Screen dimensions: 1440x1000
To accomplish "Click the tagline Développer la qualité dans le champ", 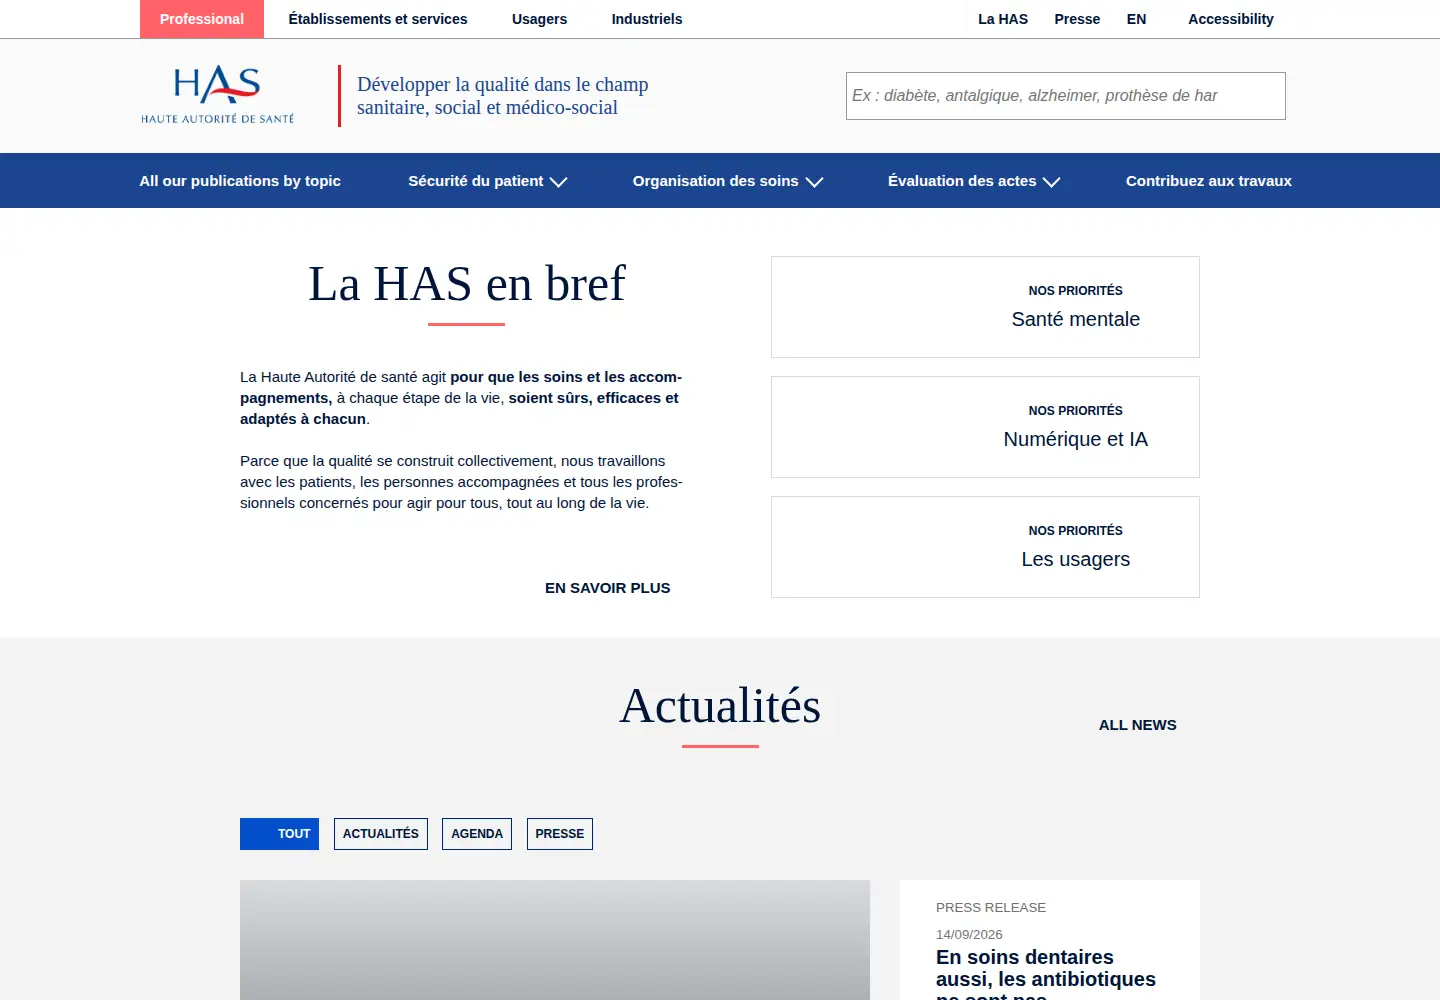I will tap(503, 96).
